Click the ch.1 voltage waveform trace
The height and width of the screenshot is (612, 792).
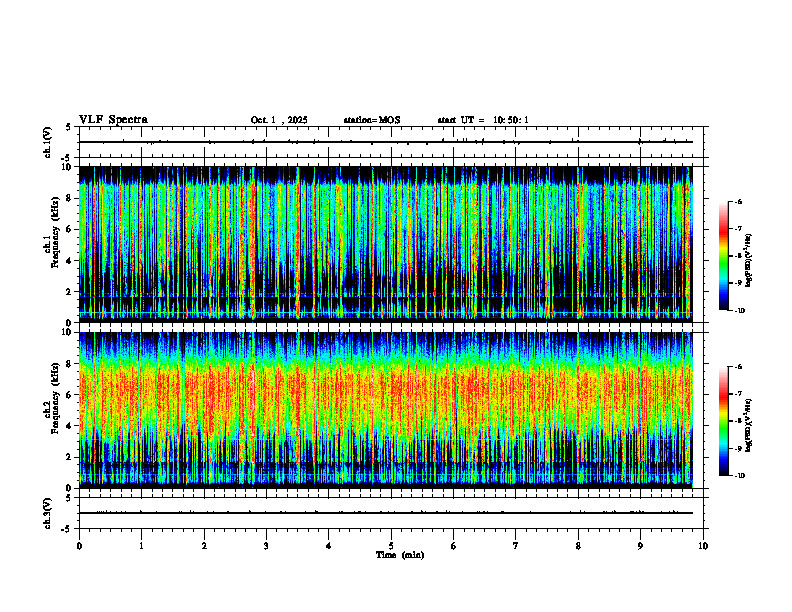[x=385, y=142]
